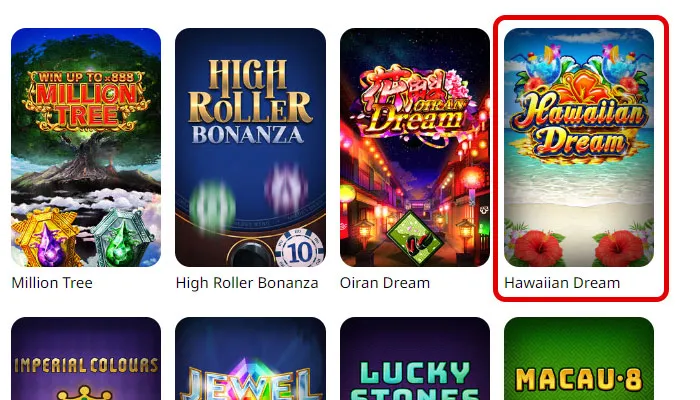Select the Jewel game tile
Image resolution: width=700 pixels, height=400 pixels.
click(250, 358)
